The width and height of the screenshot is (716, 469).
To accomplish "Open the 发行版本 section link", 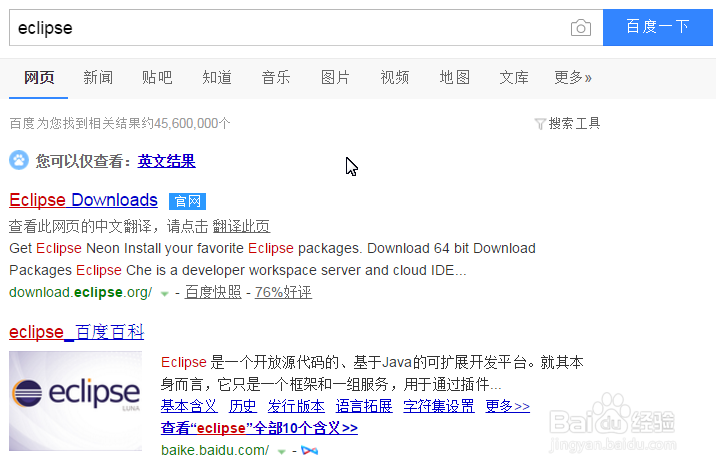I will click(296, 406).
